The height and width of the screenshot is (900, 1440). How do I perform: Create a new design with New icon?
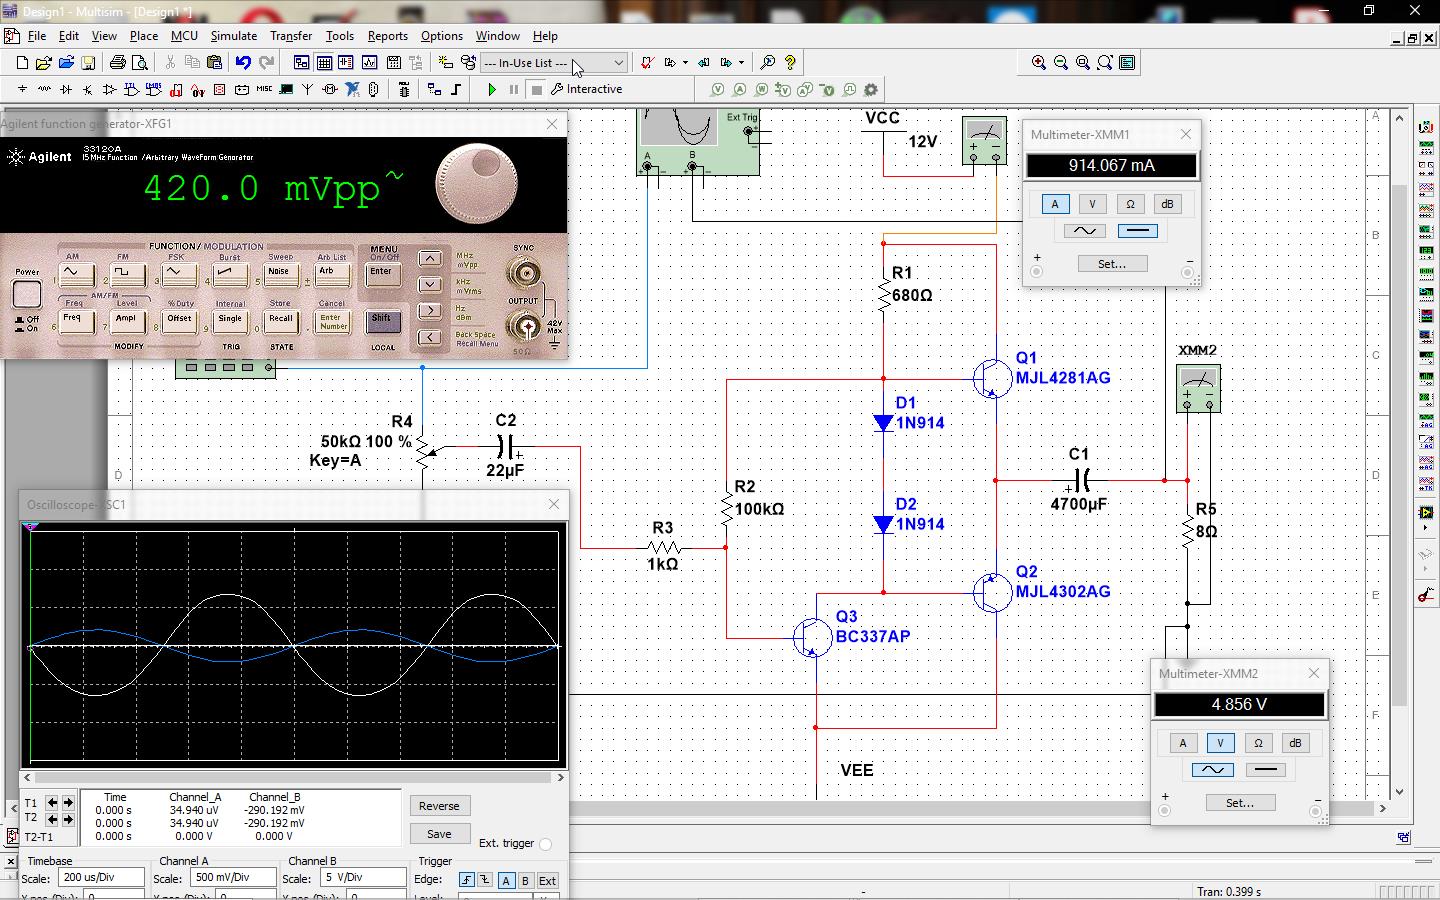[x=22, y=62]
